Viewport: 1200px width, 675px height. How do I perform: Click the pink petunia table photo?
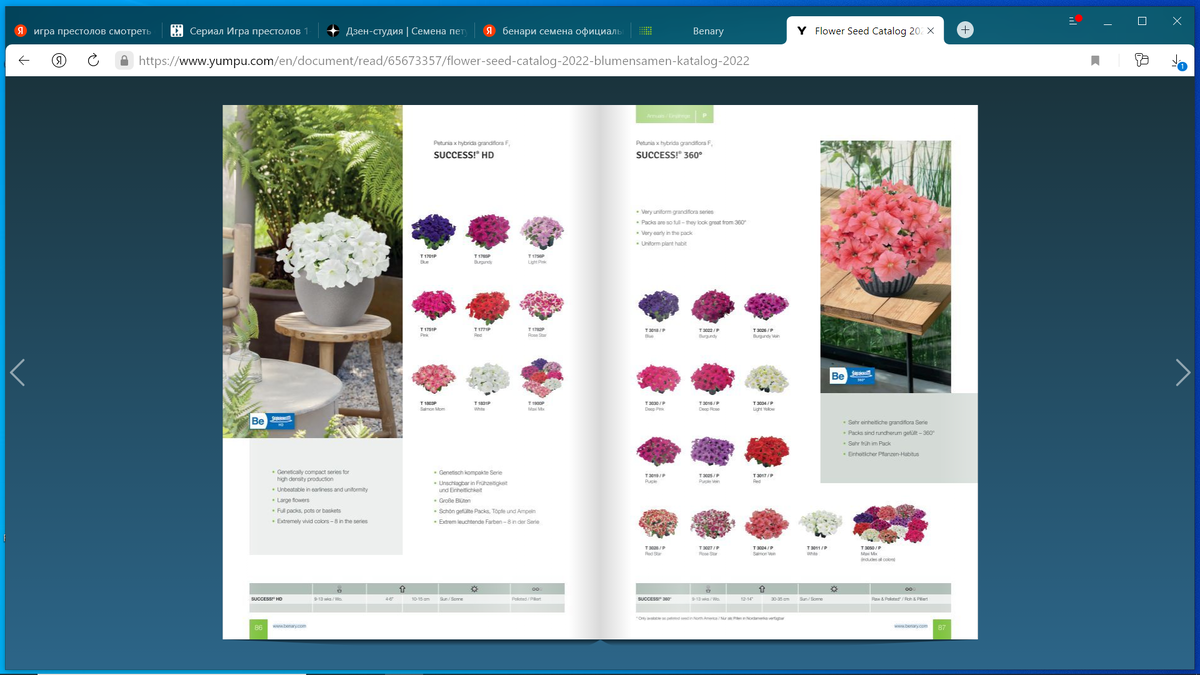(885, 266)
